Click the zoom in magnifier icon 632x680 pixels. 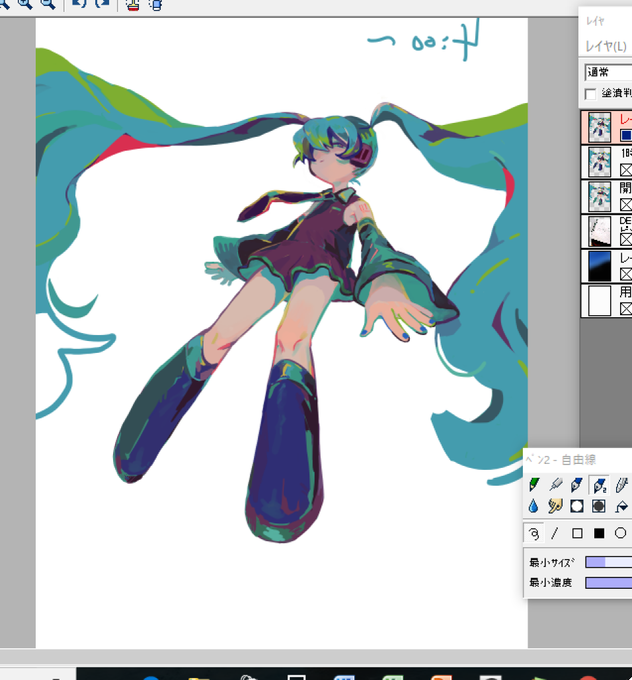click(25, 3)
